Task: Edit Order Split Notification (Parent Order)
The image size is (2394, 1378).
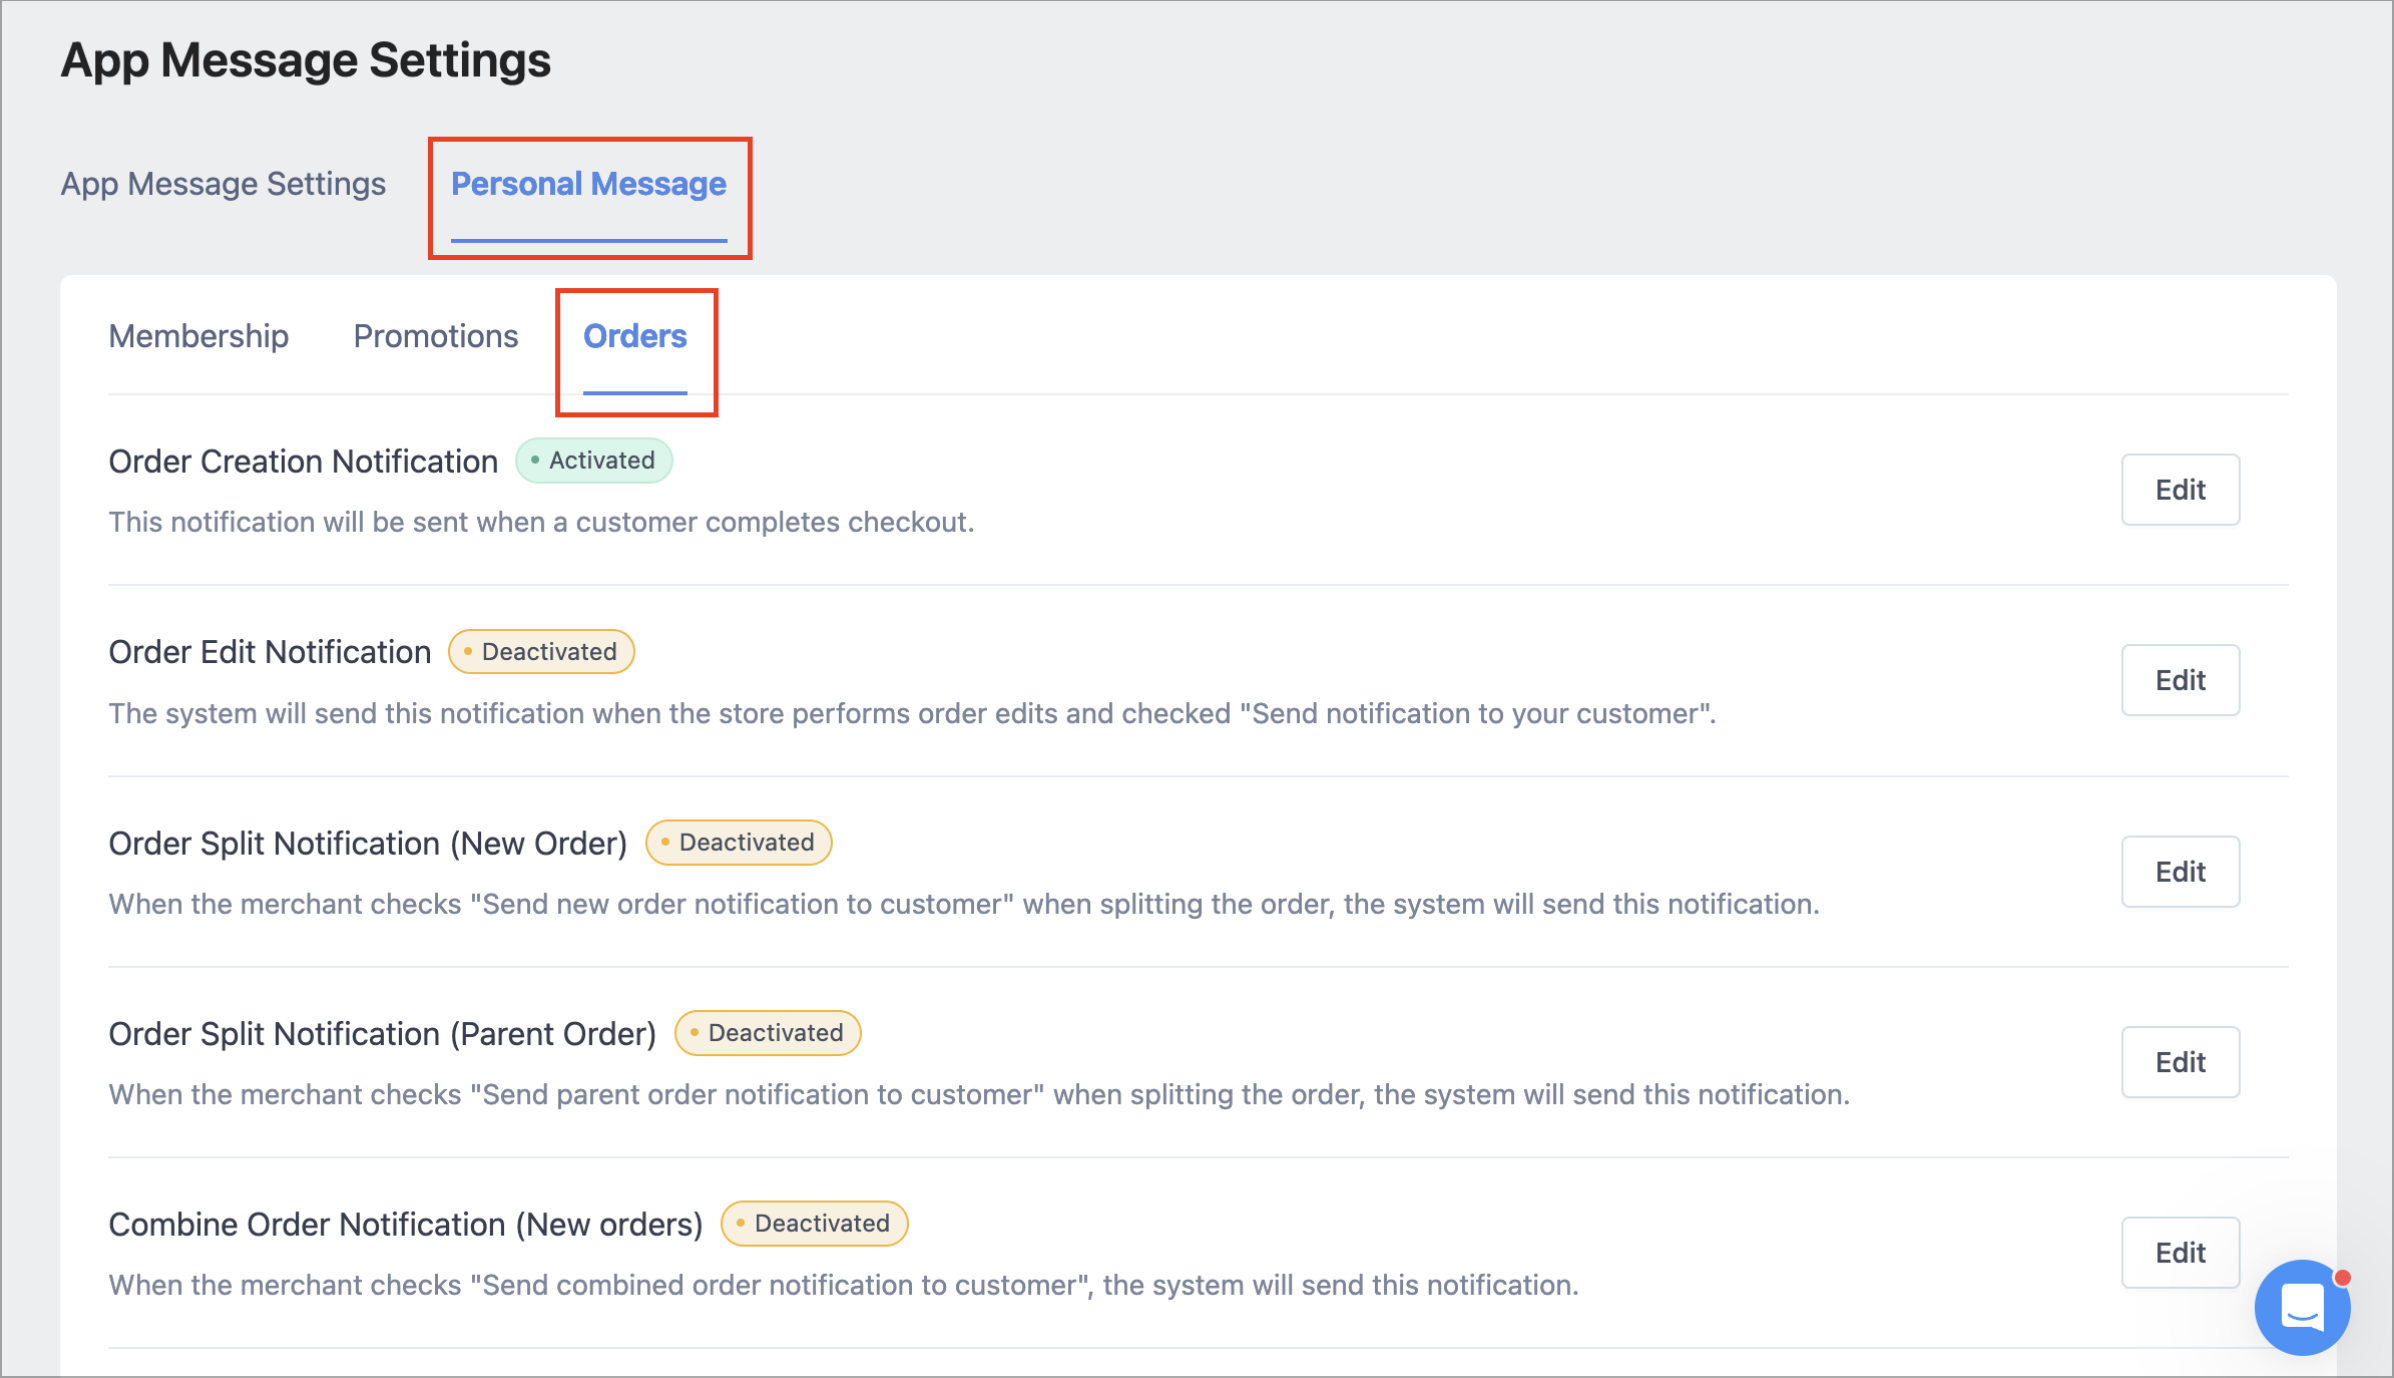Action: (2180, 1062)
